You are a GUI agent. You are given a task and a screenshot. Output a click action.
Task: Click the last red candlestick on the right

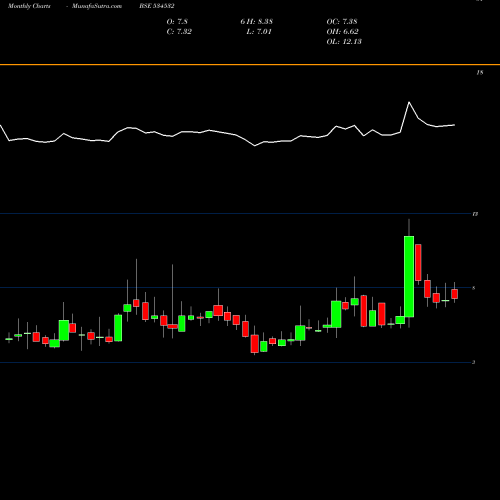(454, 294)
